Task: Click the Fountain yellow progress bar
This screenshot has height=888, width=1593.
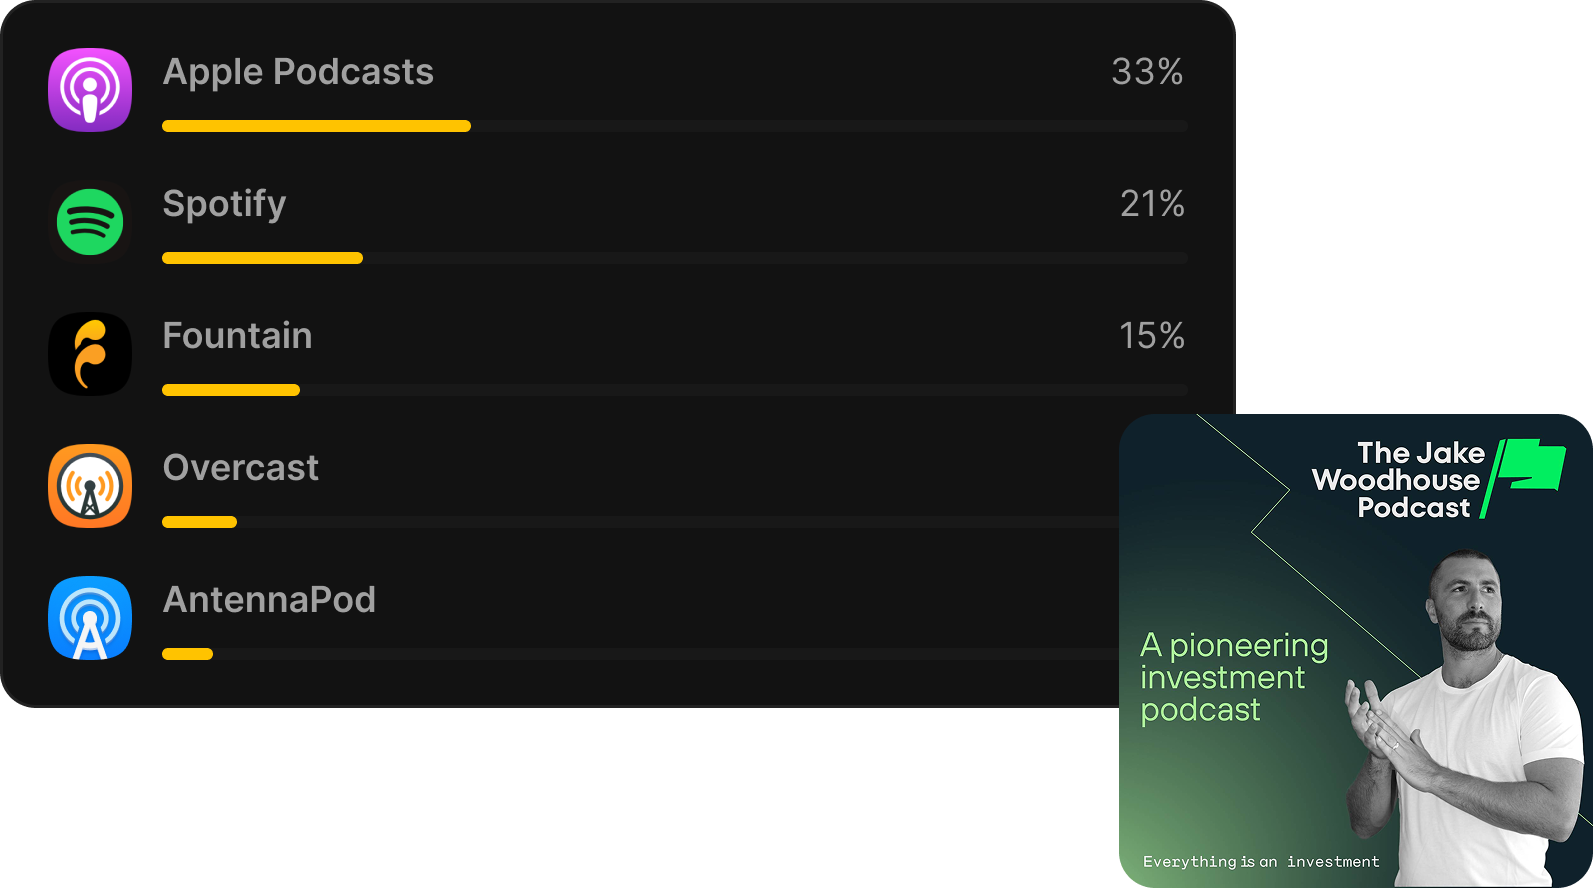Action: point(231,390)
